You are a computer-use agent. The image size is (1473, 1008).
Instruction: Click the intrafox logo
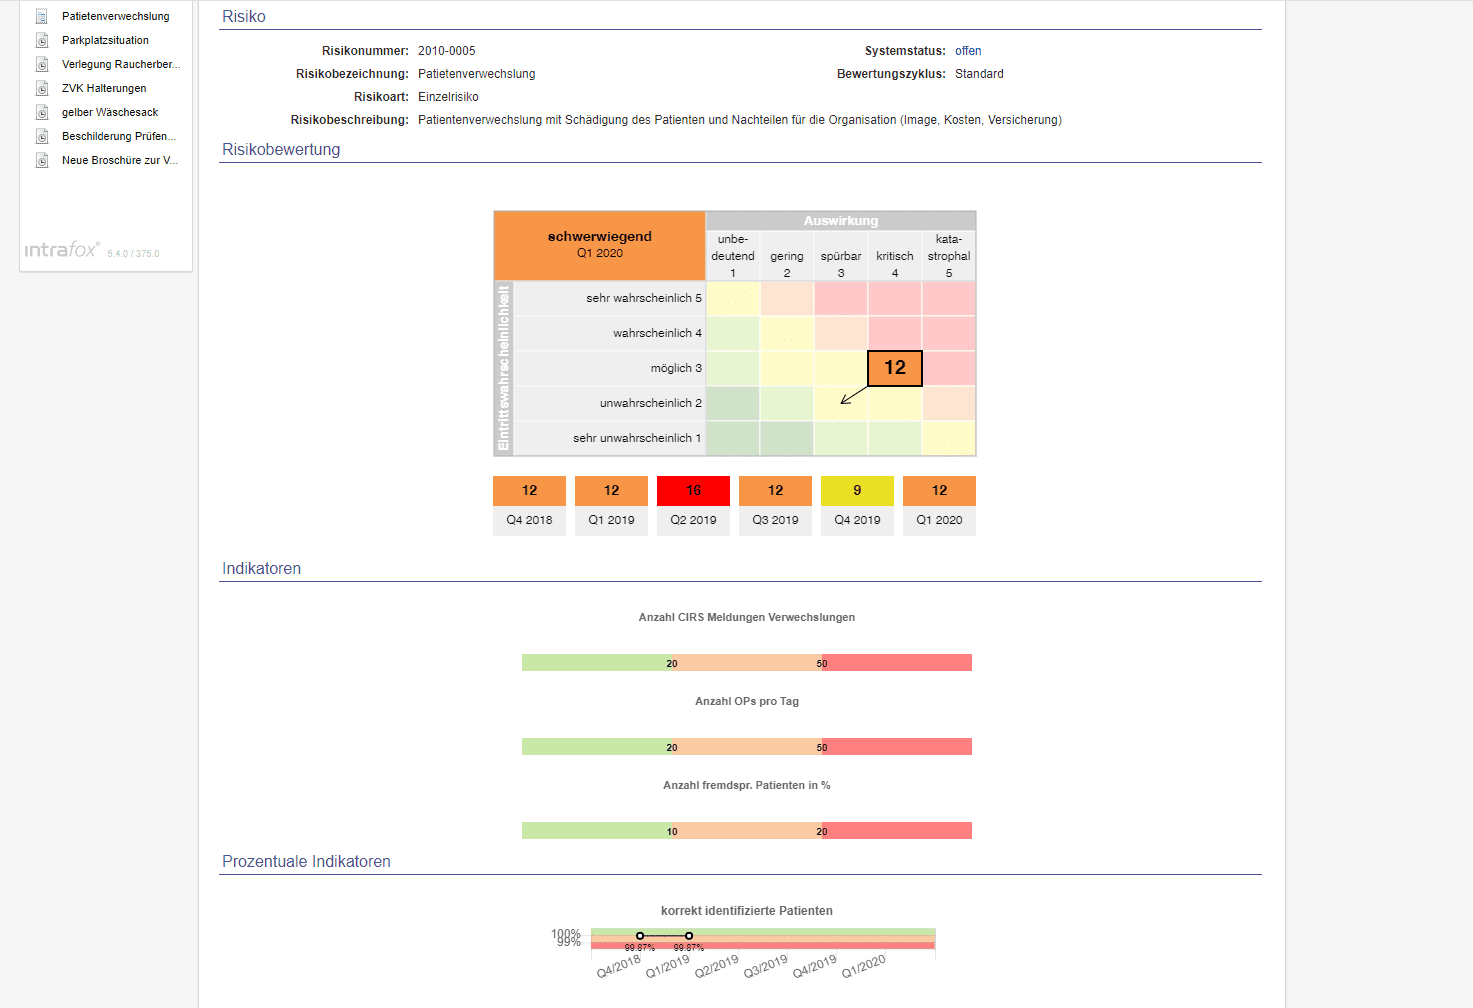[61, 250]
